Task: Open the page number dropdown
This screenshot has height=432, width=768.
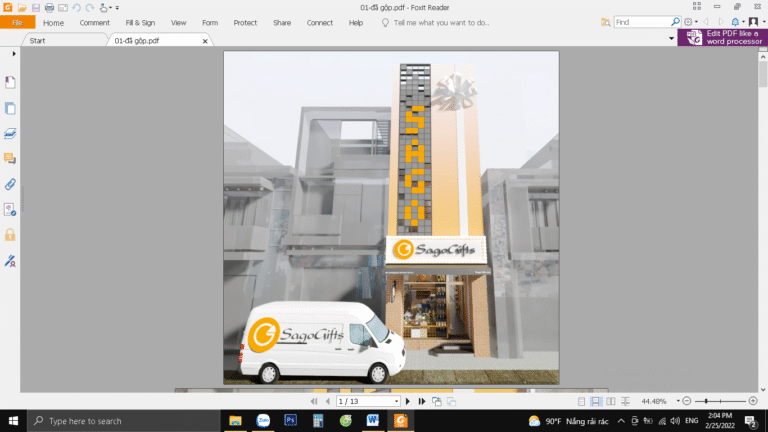Action: 396,401
